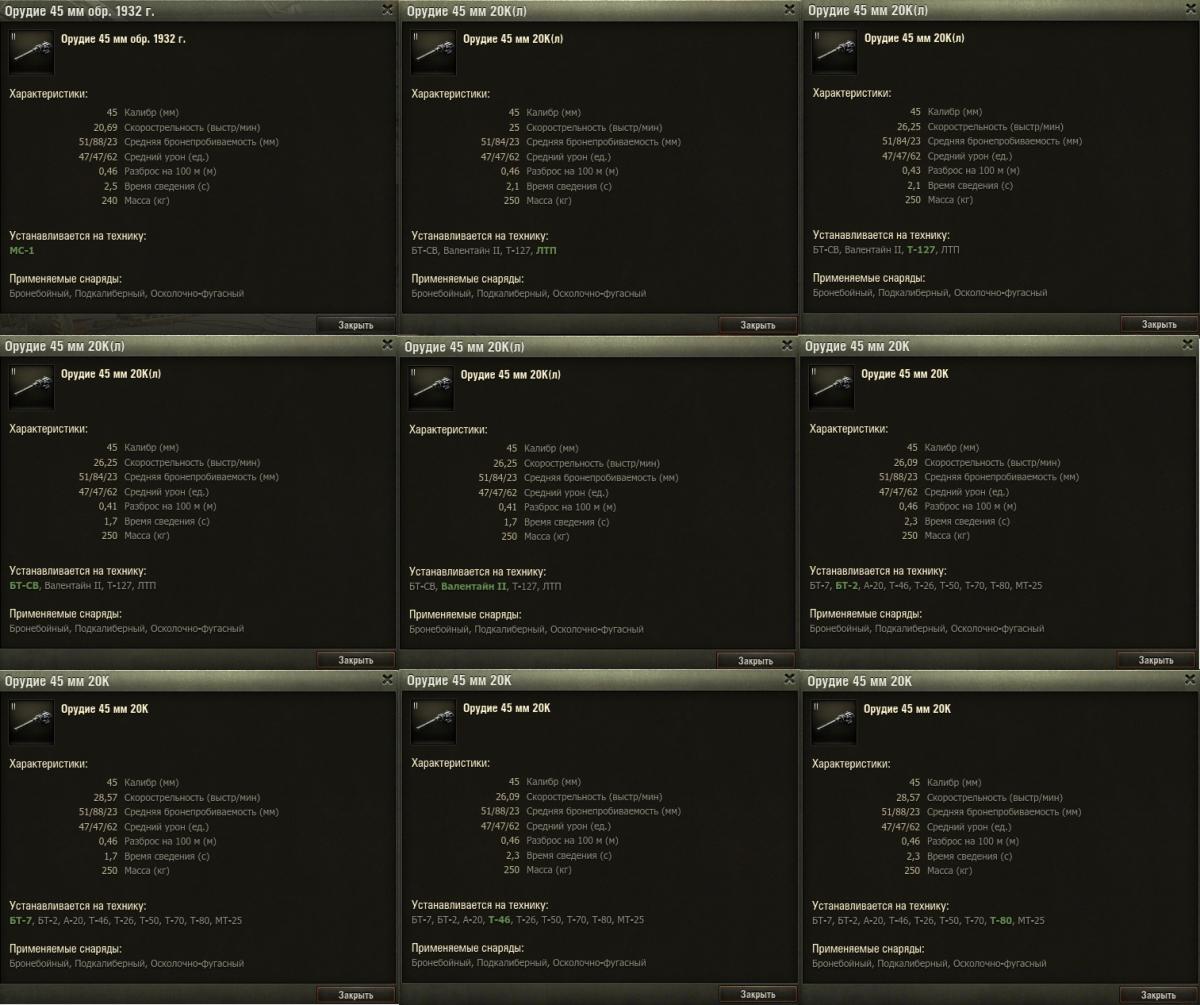
Task: Click the rate of fire value 25
Action: pos(513,127)
